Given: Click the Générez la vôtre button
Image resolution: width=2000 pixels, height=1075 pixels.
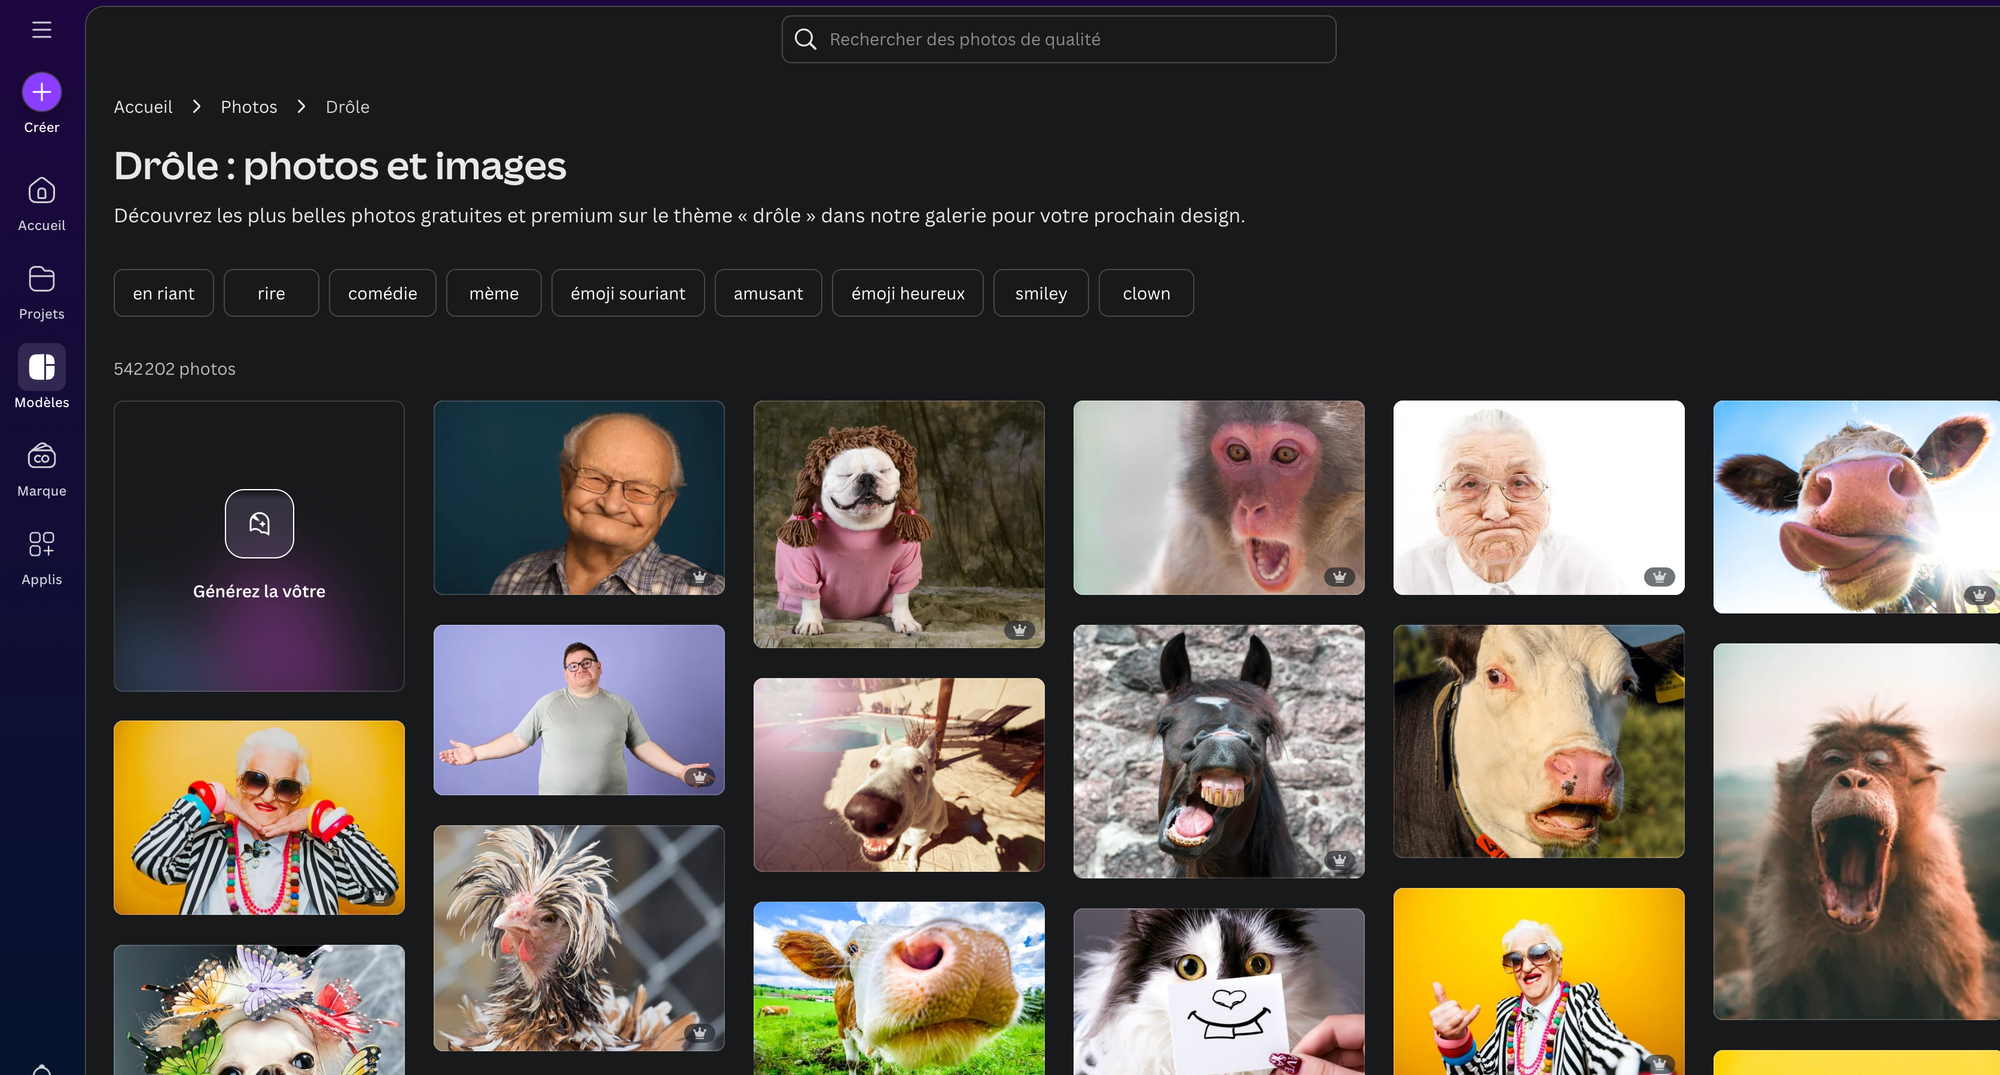Looking at the screenshot, I should click(x=259, y=547).
